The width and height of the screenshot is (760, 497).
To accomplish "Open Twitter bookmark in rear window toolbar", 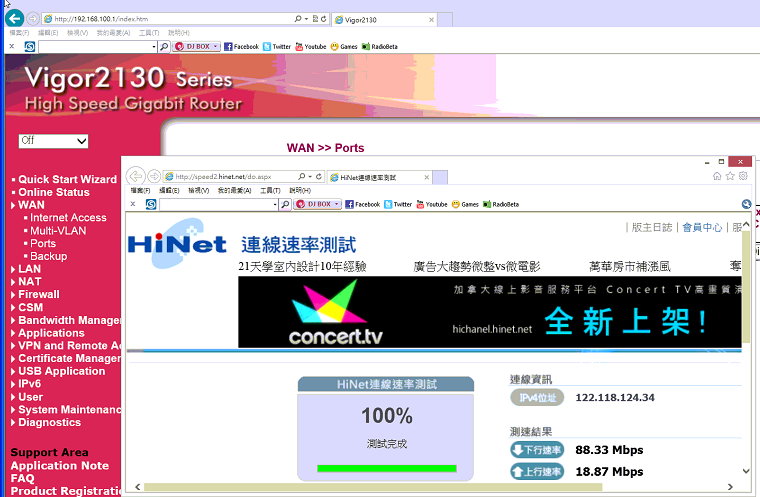I will [277, 47].
